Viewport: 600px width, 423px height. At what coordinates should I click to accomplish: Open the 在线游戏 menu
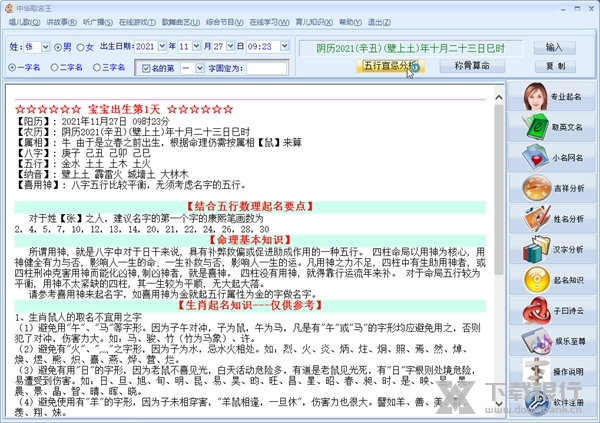(137, 22)
